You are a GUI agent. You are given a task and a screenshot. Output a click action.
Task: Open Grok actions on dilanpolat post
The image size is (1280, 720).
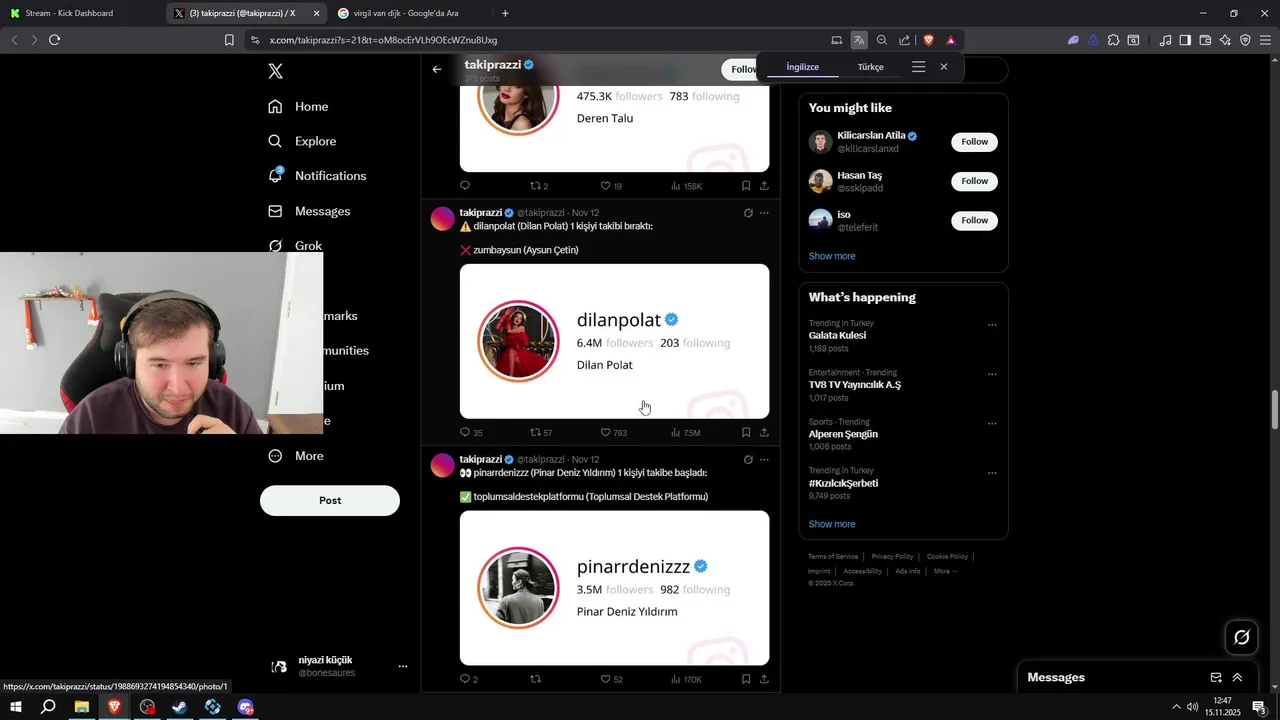point(748,213)
